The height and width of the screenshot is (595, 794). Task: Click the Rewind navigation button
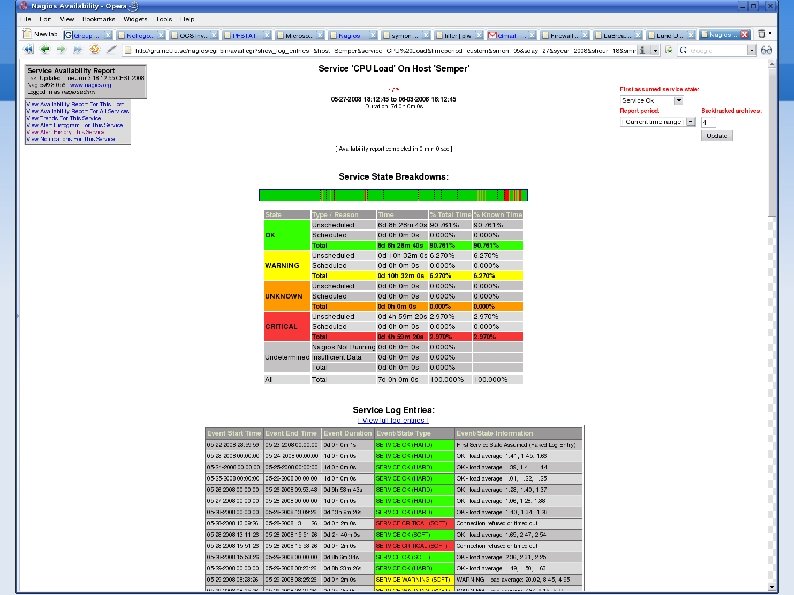[x=28, y=50]
